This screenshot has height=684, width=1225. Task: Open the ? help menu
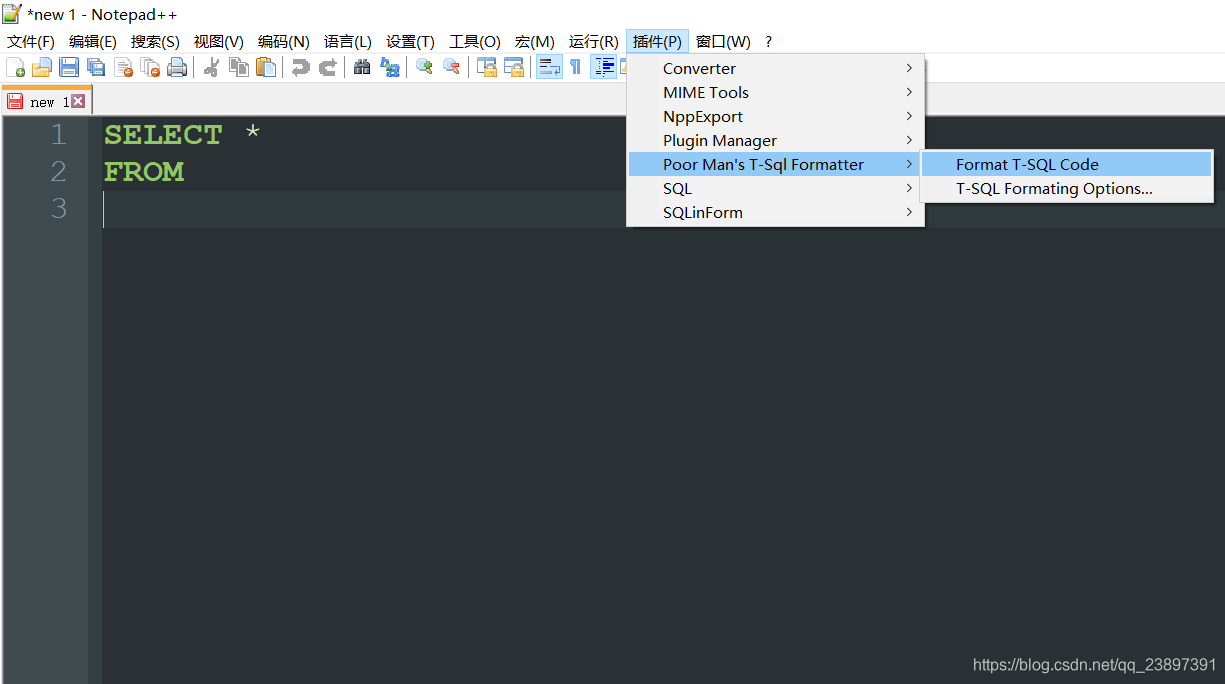click(x=768, y=42)
